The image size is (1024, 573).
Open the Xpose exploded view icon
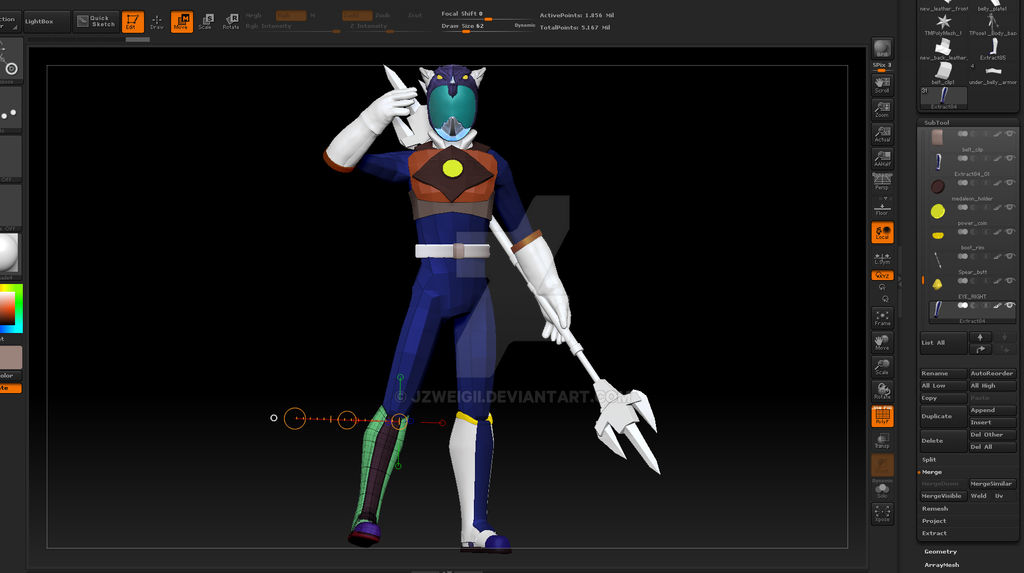(882, 514)
